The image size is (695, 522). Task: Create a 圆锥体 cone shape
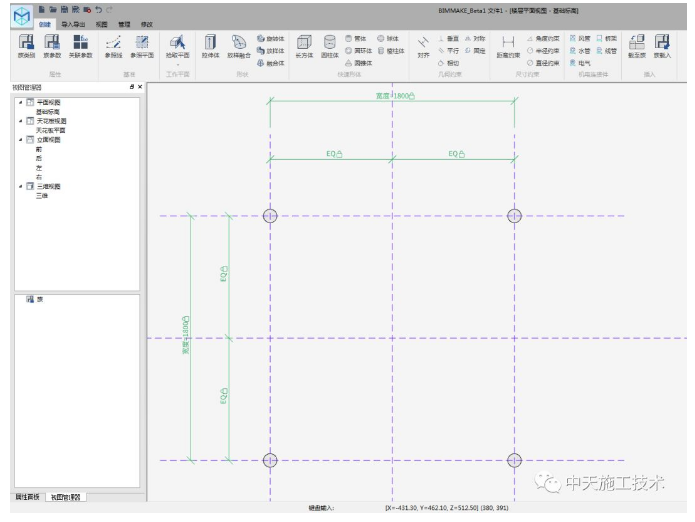point(359,63)
